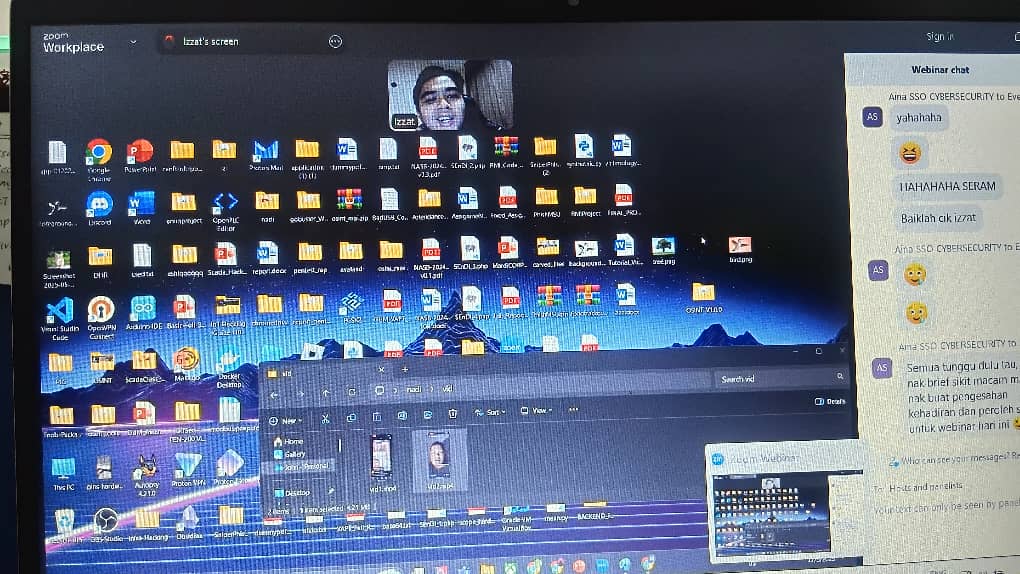The image size is (1020, 574).
Task: Open the Sort dropdown in File Explorer
Action: 490,412
